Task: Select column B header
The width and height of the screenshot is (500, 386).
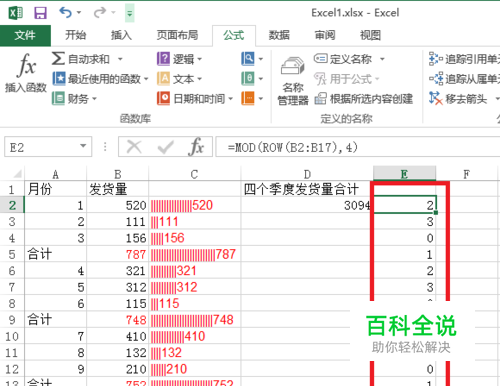Action: (117, 174)
